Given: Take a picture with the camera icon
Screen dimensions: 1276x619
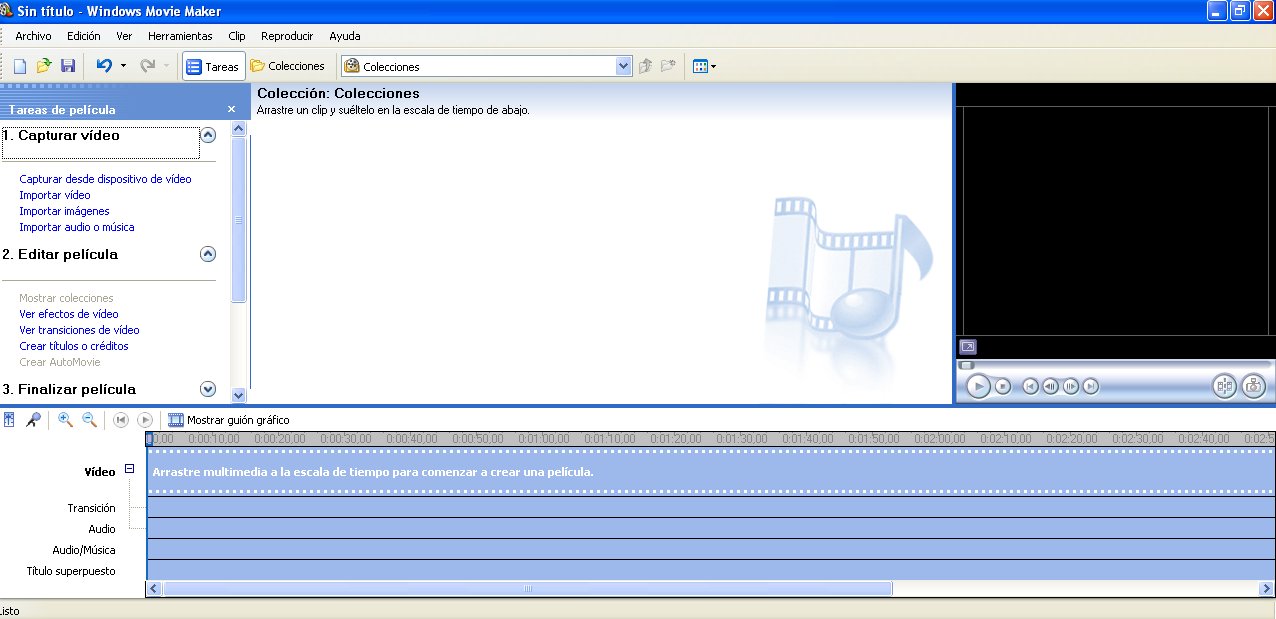Looking at the screenshot, I should coord(1254,386).
